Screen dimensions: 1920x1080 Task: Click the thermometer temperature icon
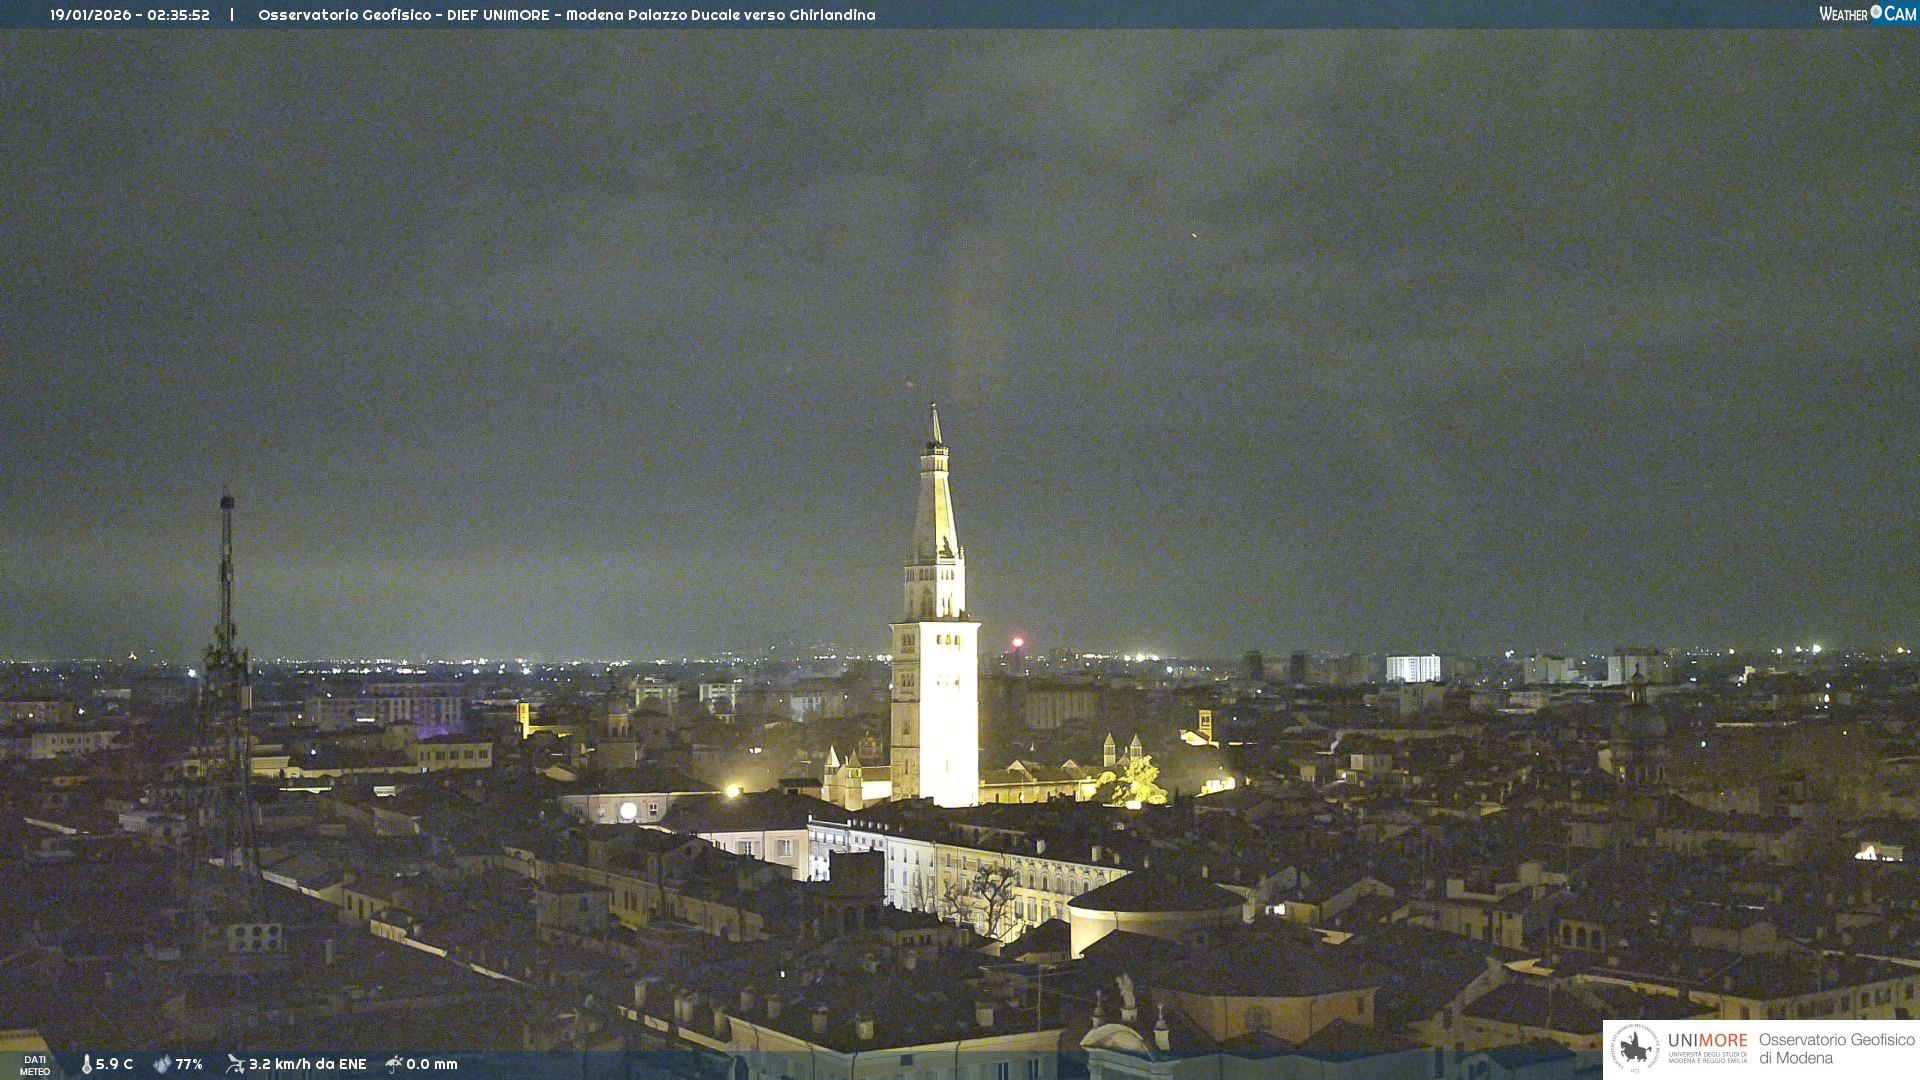pos(86,1065)
